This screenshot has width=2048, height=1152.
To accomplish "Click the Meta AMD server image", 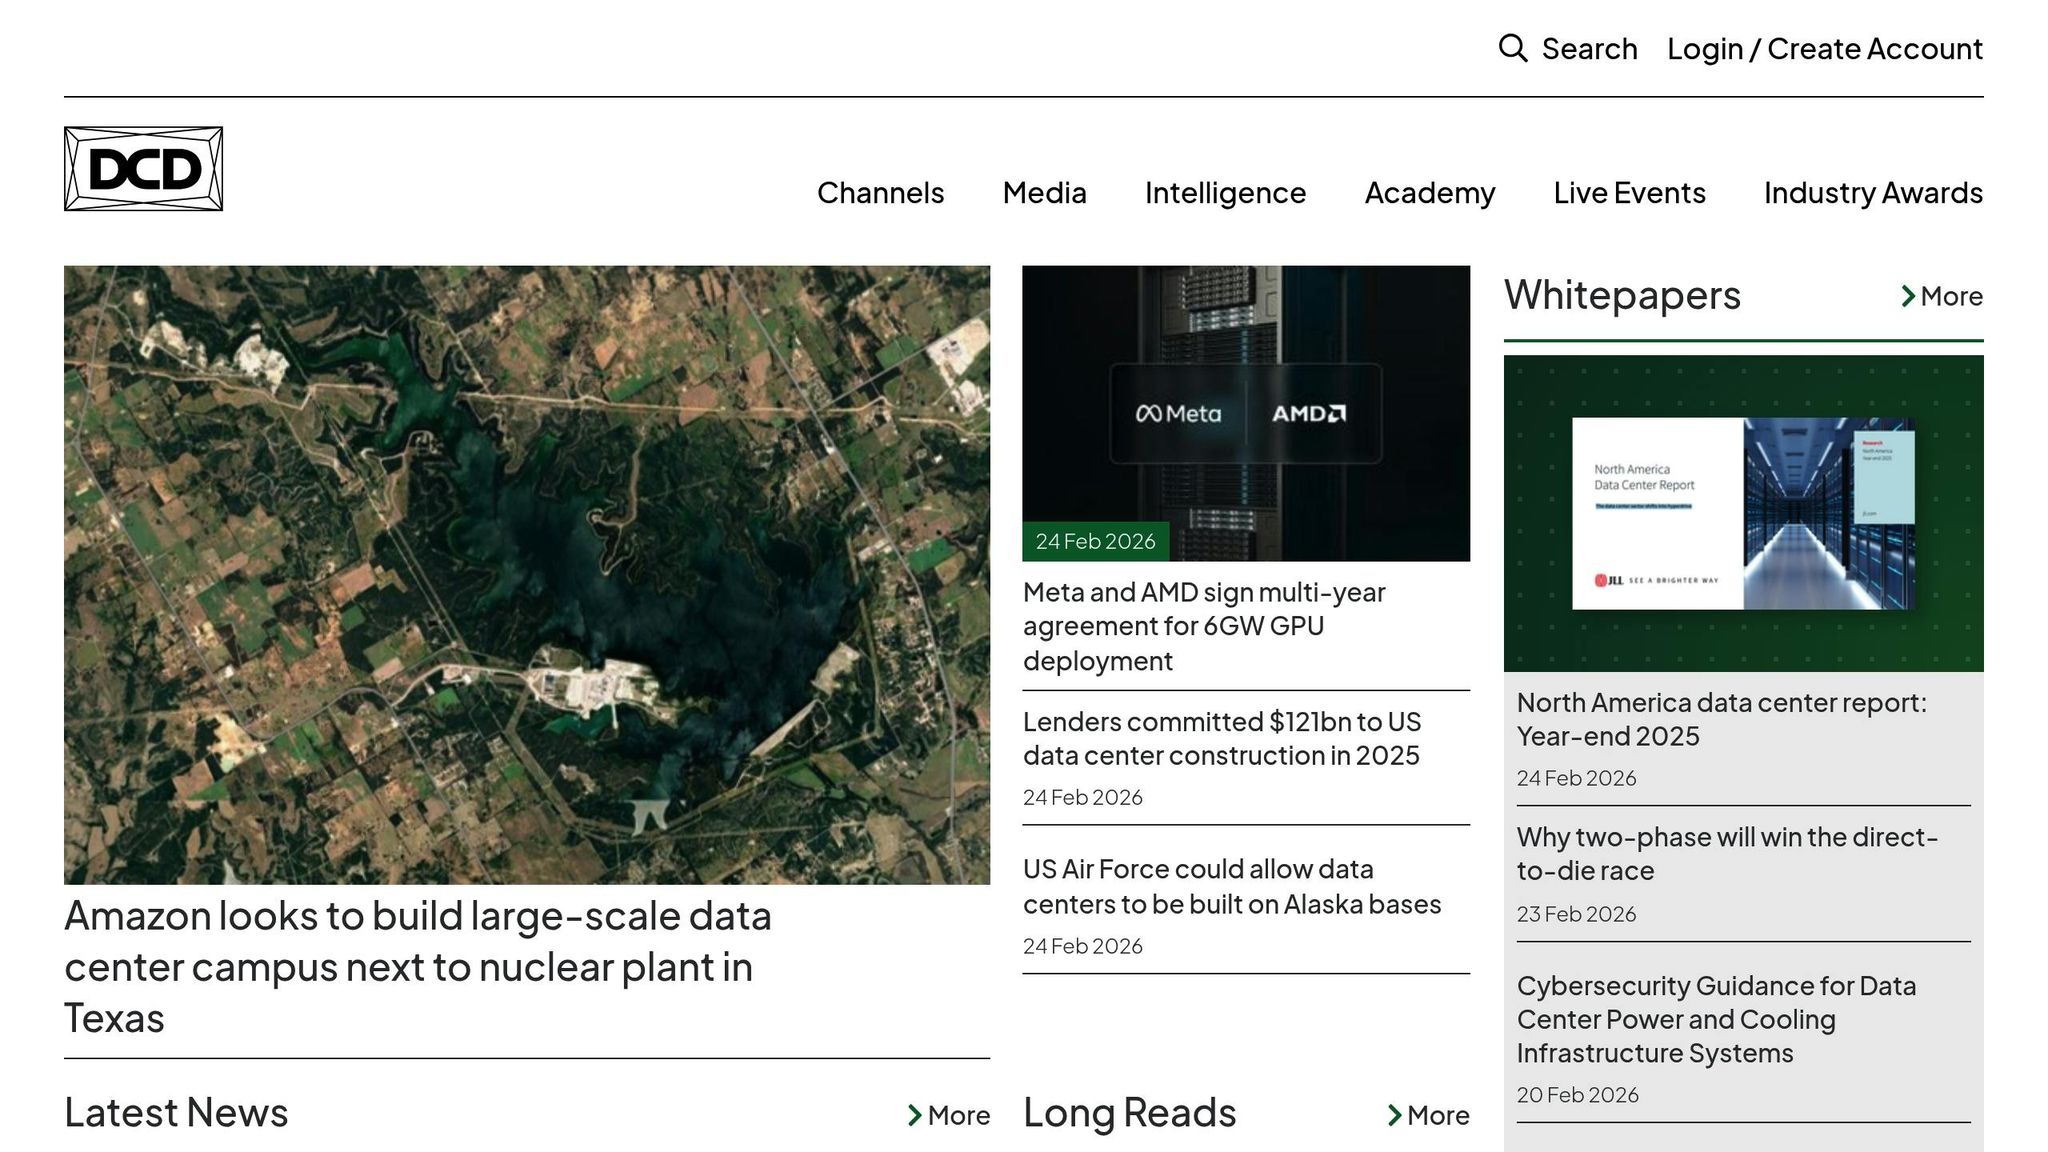I will [1245, 412].
